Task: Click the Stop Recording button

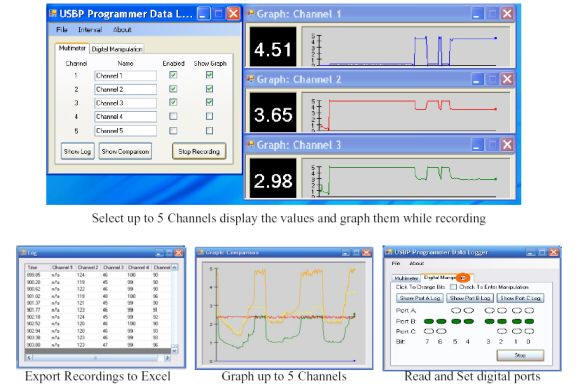Action: [199, 152]
